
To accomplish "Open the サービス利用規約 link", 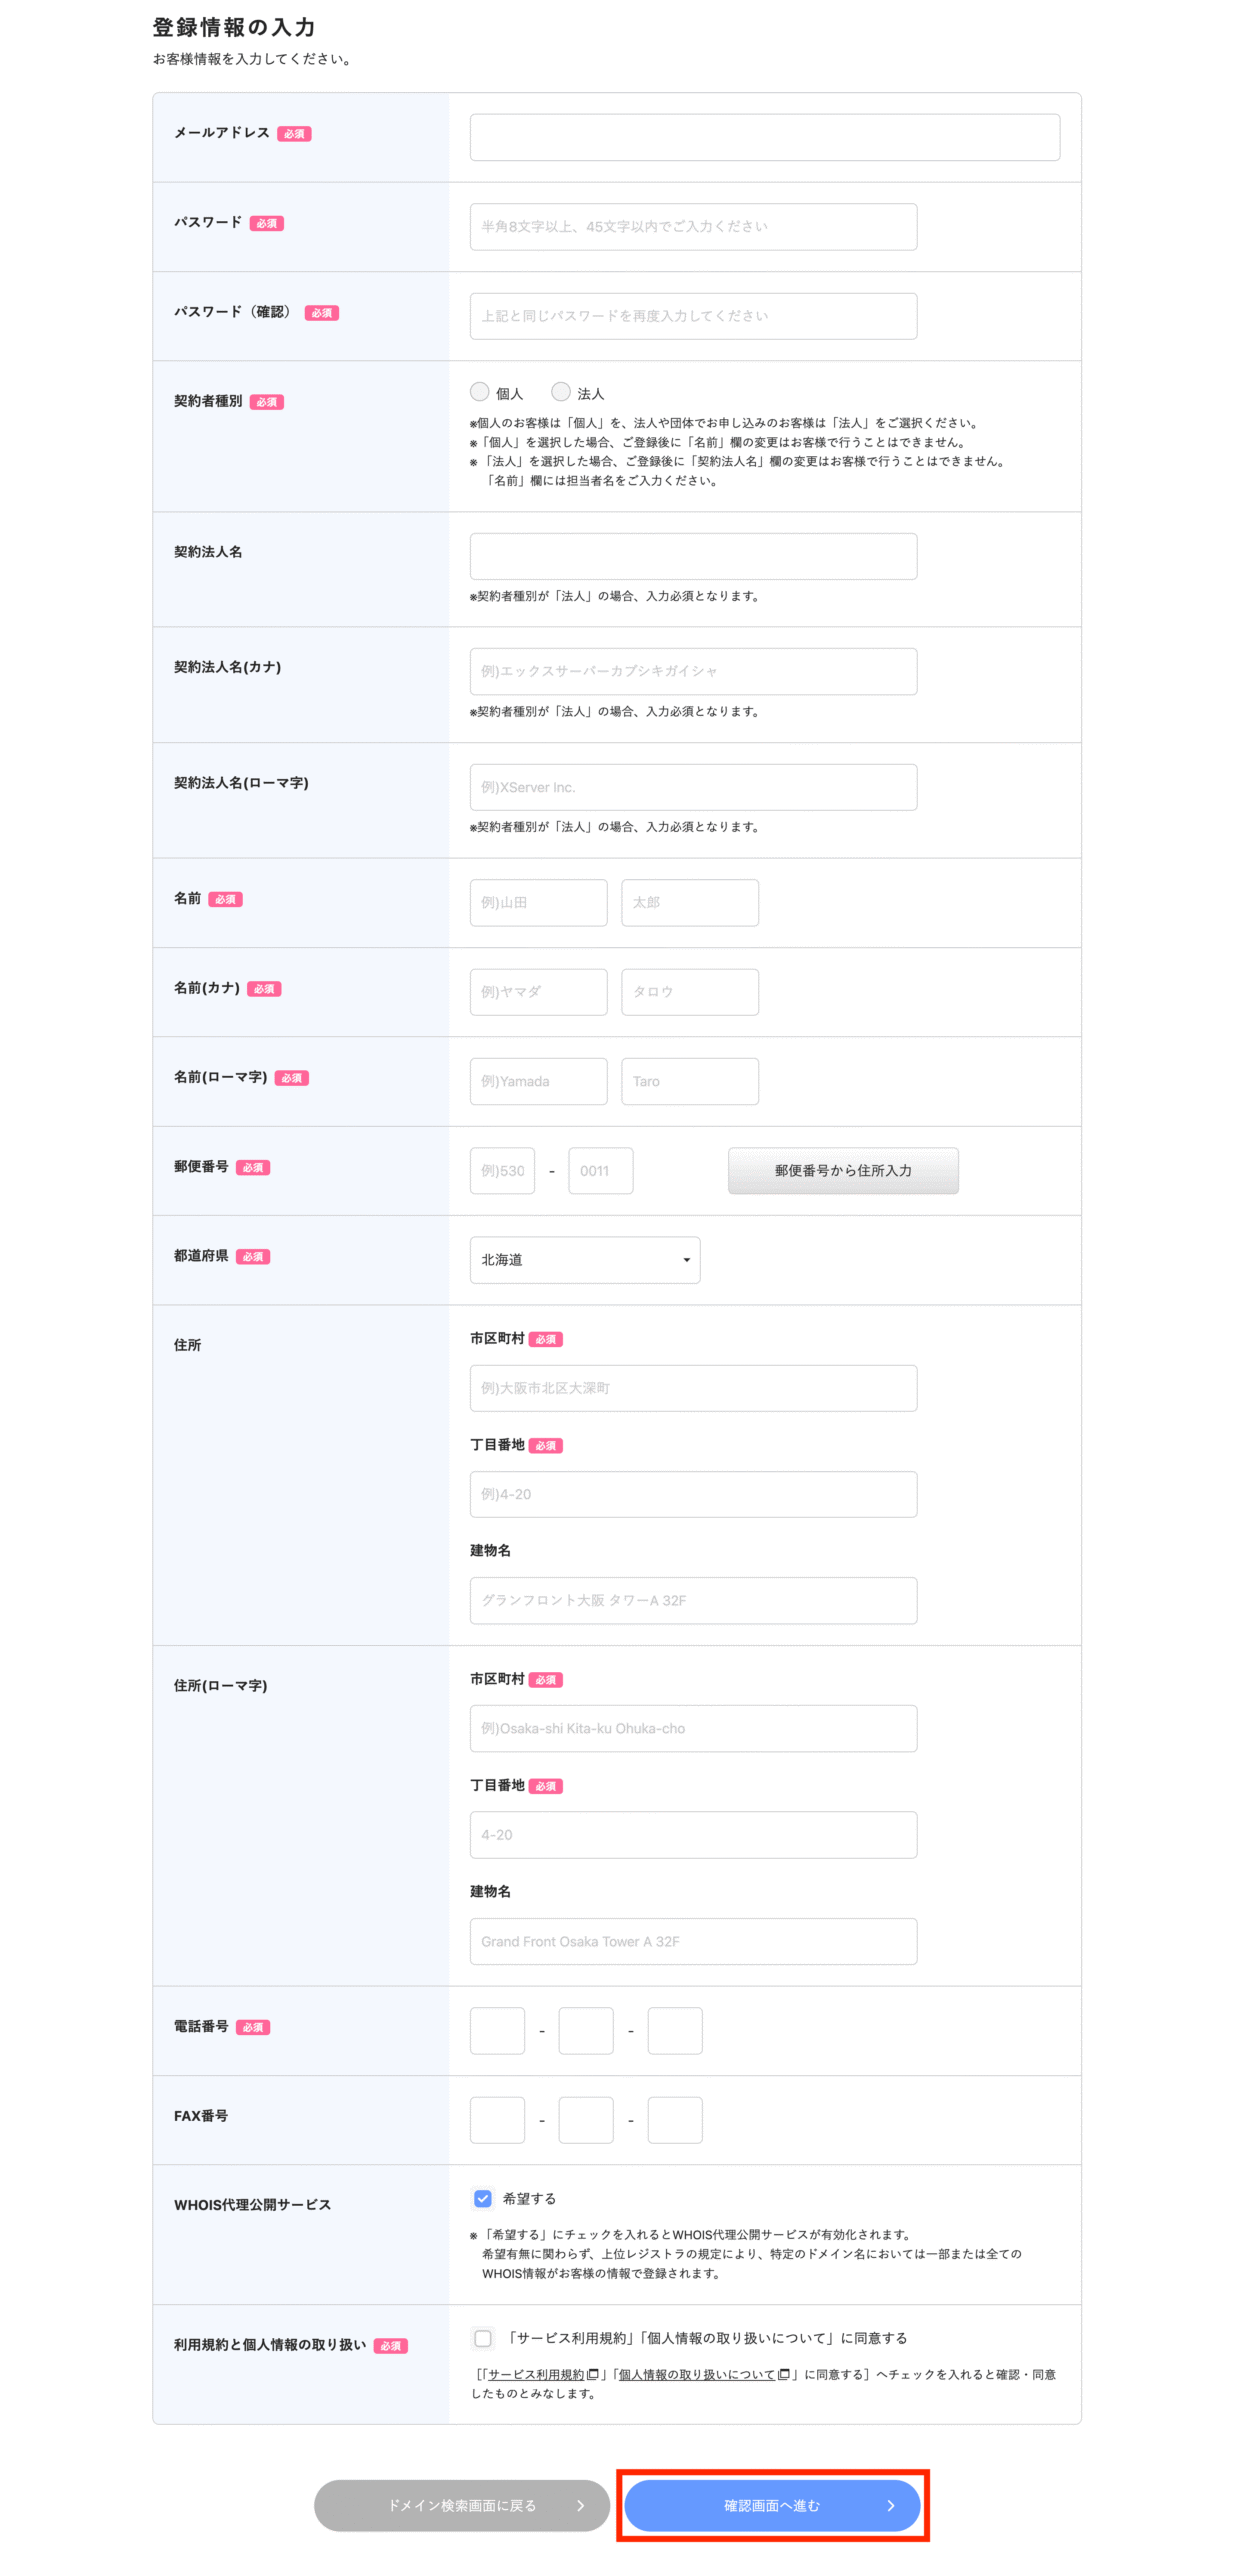I will click(x=535, y=2373).
